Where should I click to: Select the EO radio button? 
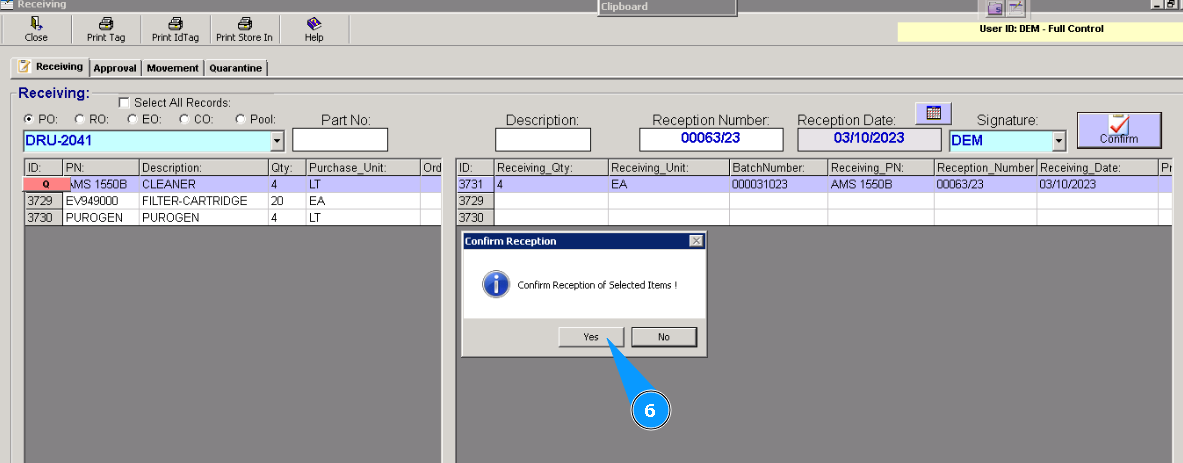click(132, 118)
